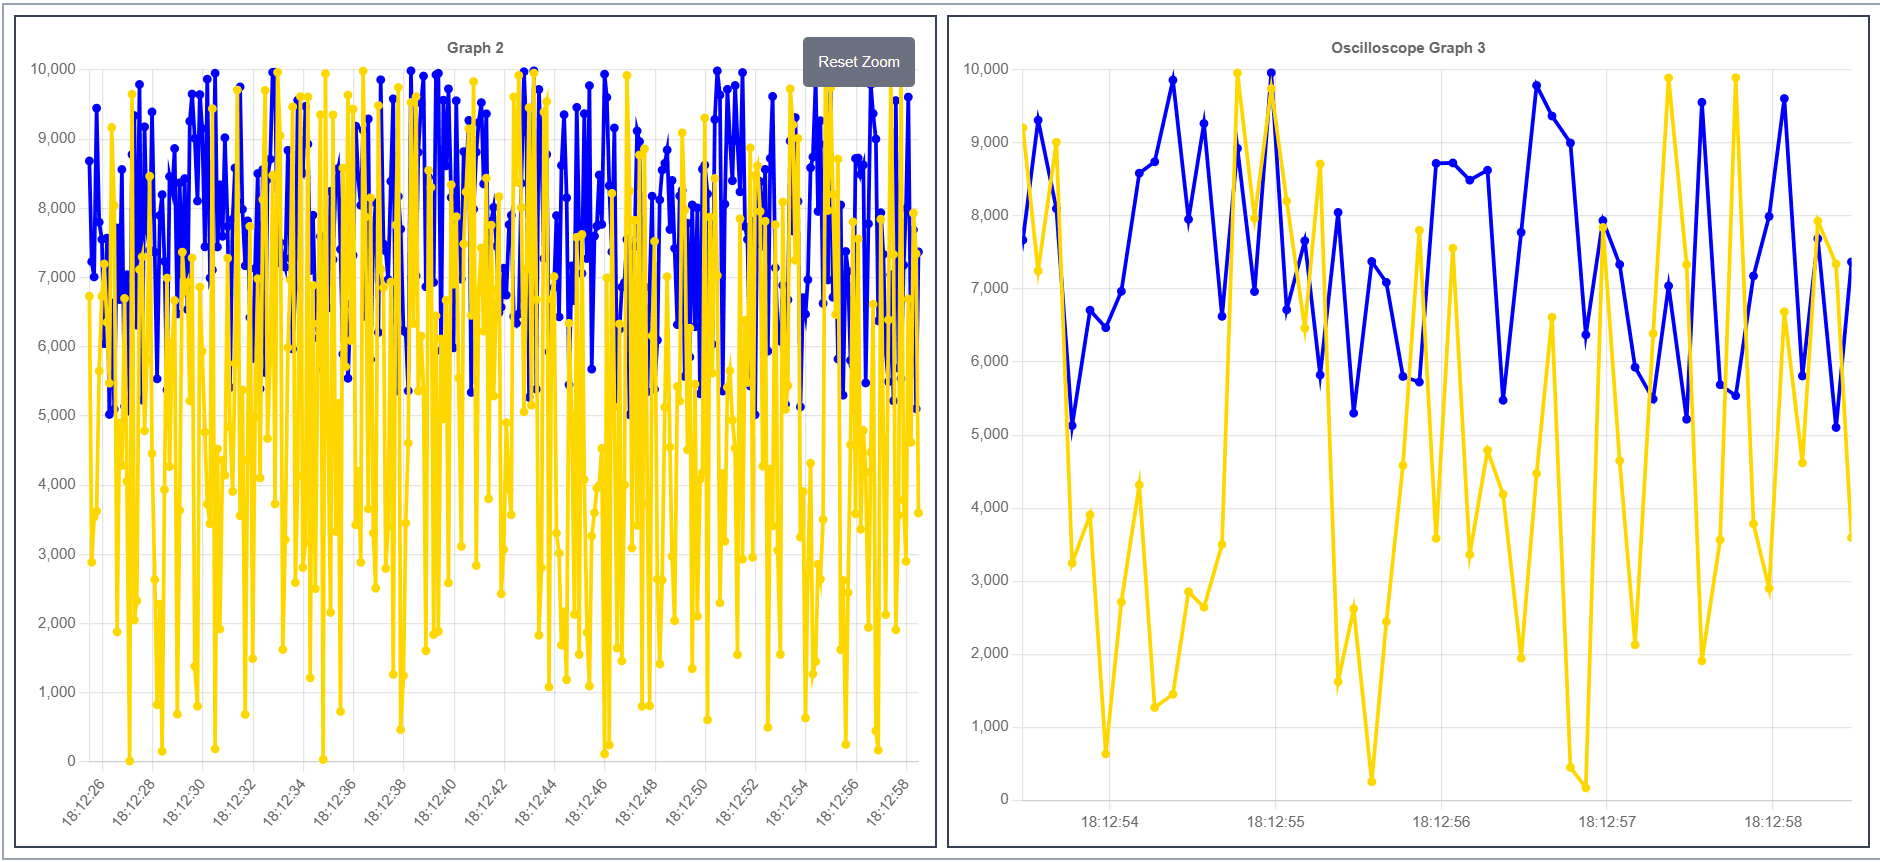Click the 18:12:55 label on the time axis
The image size is (1880, 862).
1275,822
